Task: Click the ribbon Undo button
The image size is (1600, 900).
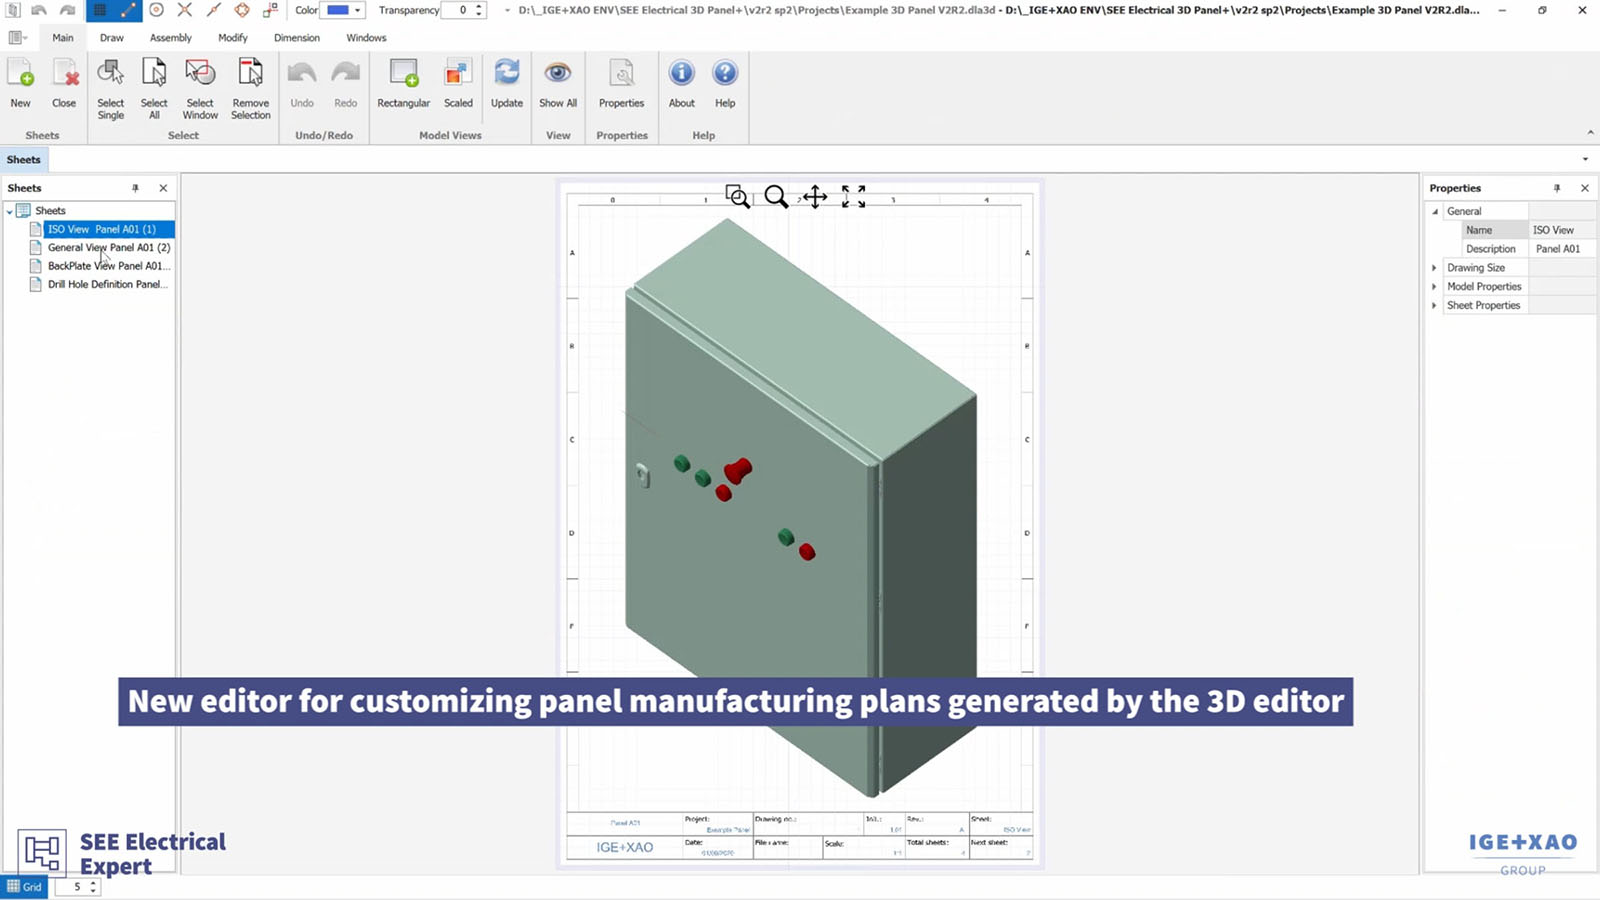Action: pos(302,84)
